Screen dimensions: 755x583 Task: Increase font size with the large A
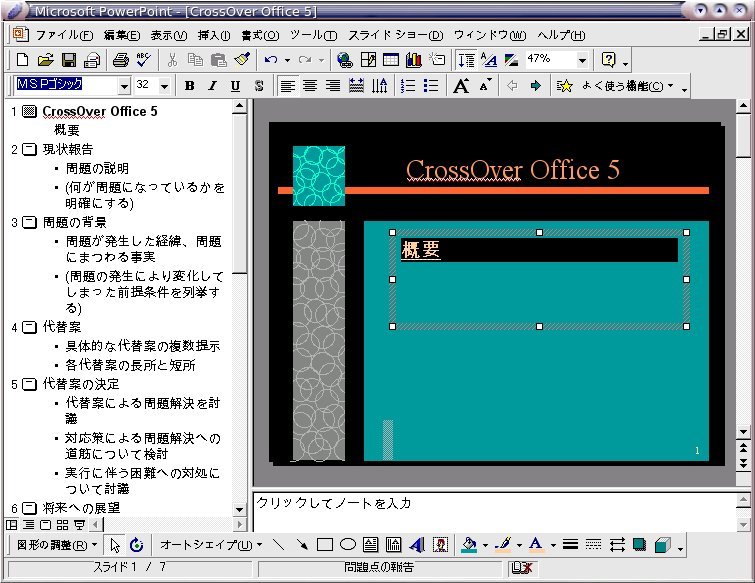click(x=461, y=86)
